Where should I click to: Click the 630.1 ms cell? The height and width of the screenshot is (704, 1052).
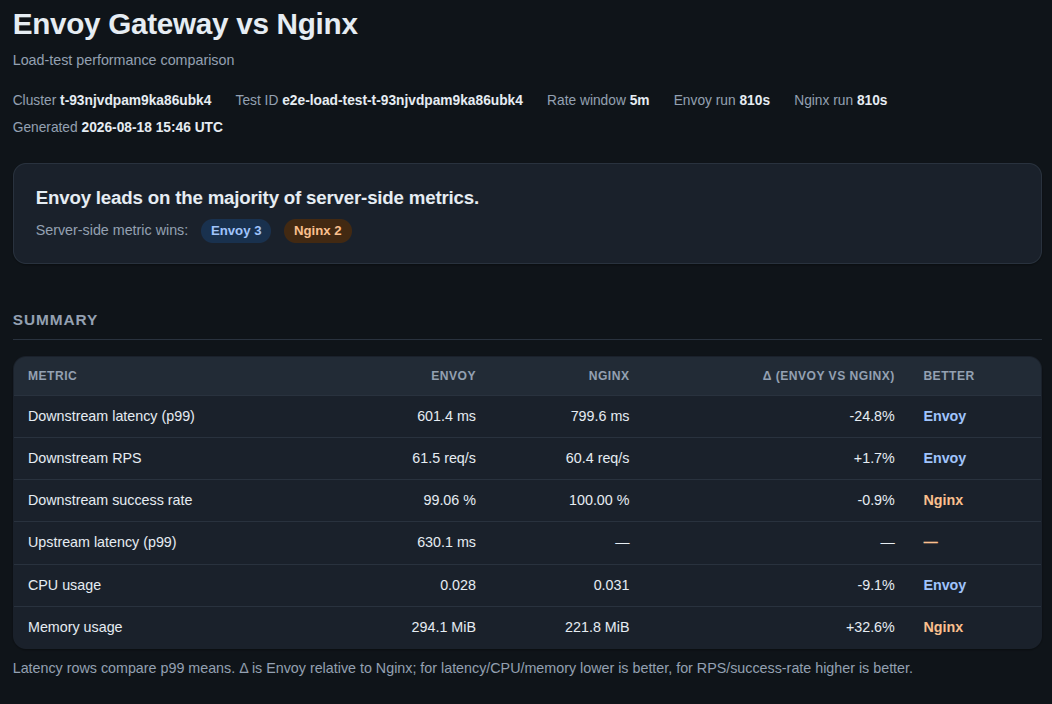447,542
